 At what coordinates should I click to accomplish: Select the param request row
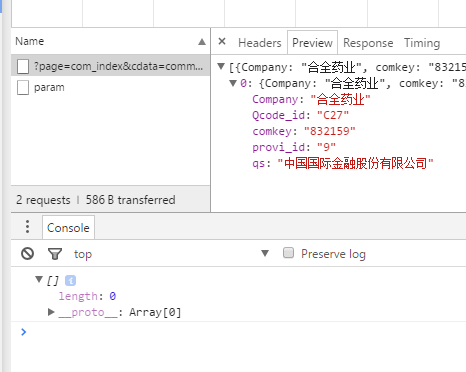coord(111,88)
